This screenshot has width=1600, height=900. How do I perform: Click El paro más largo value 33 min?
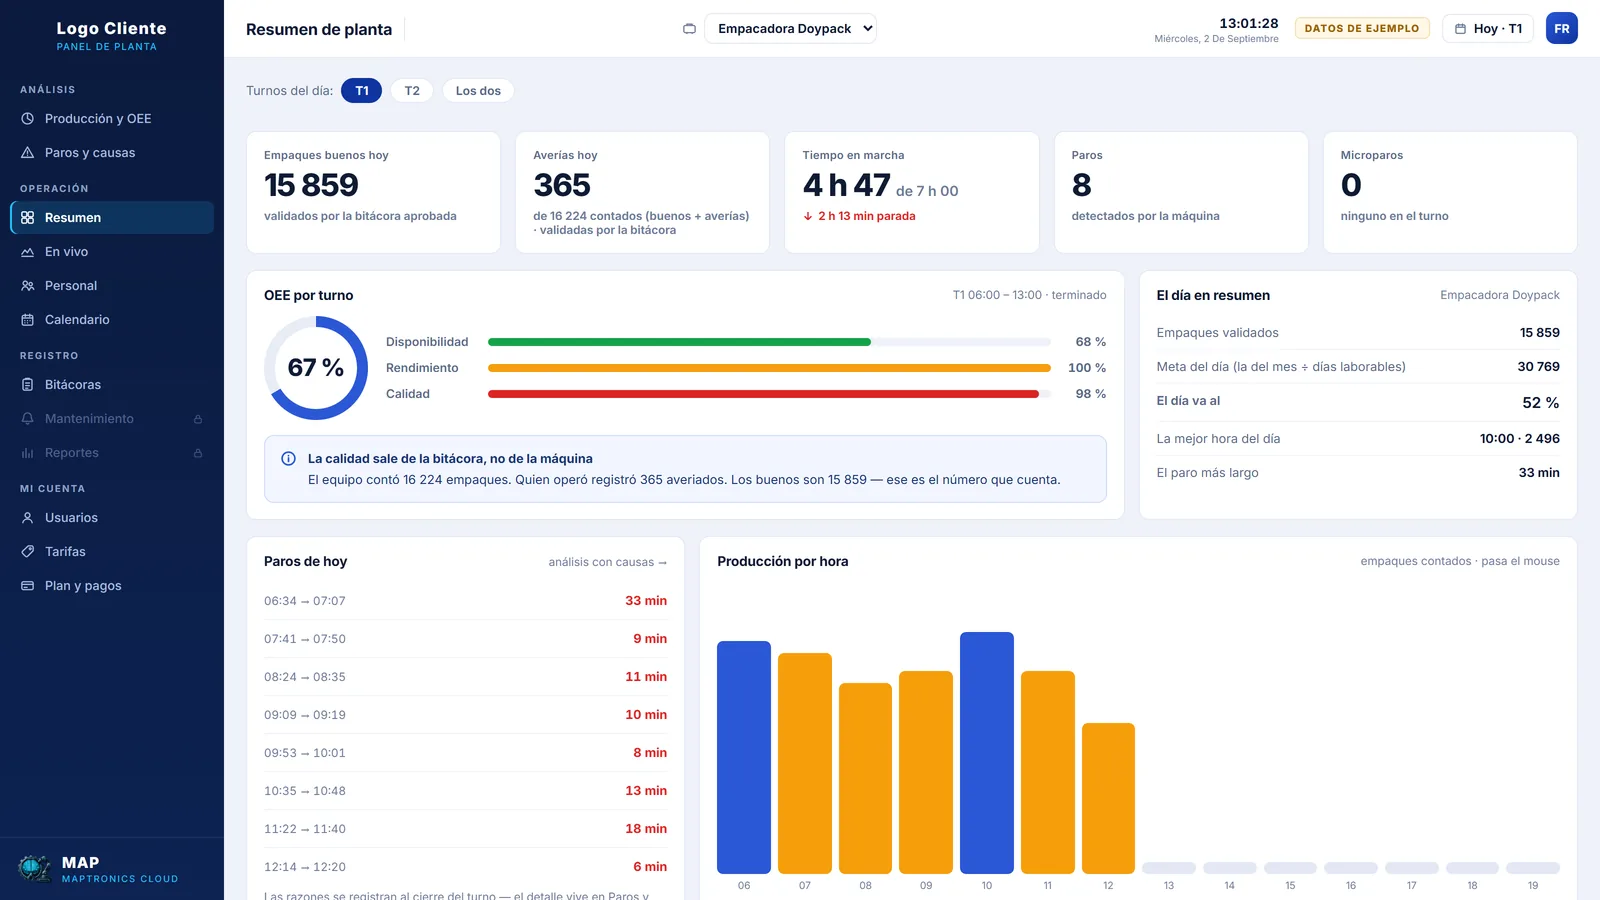click(1539, 473)
